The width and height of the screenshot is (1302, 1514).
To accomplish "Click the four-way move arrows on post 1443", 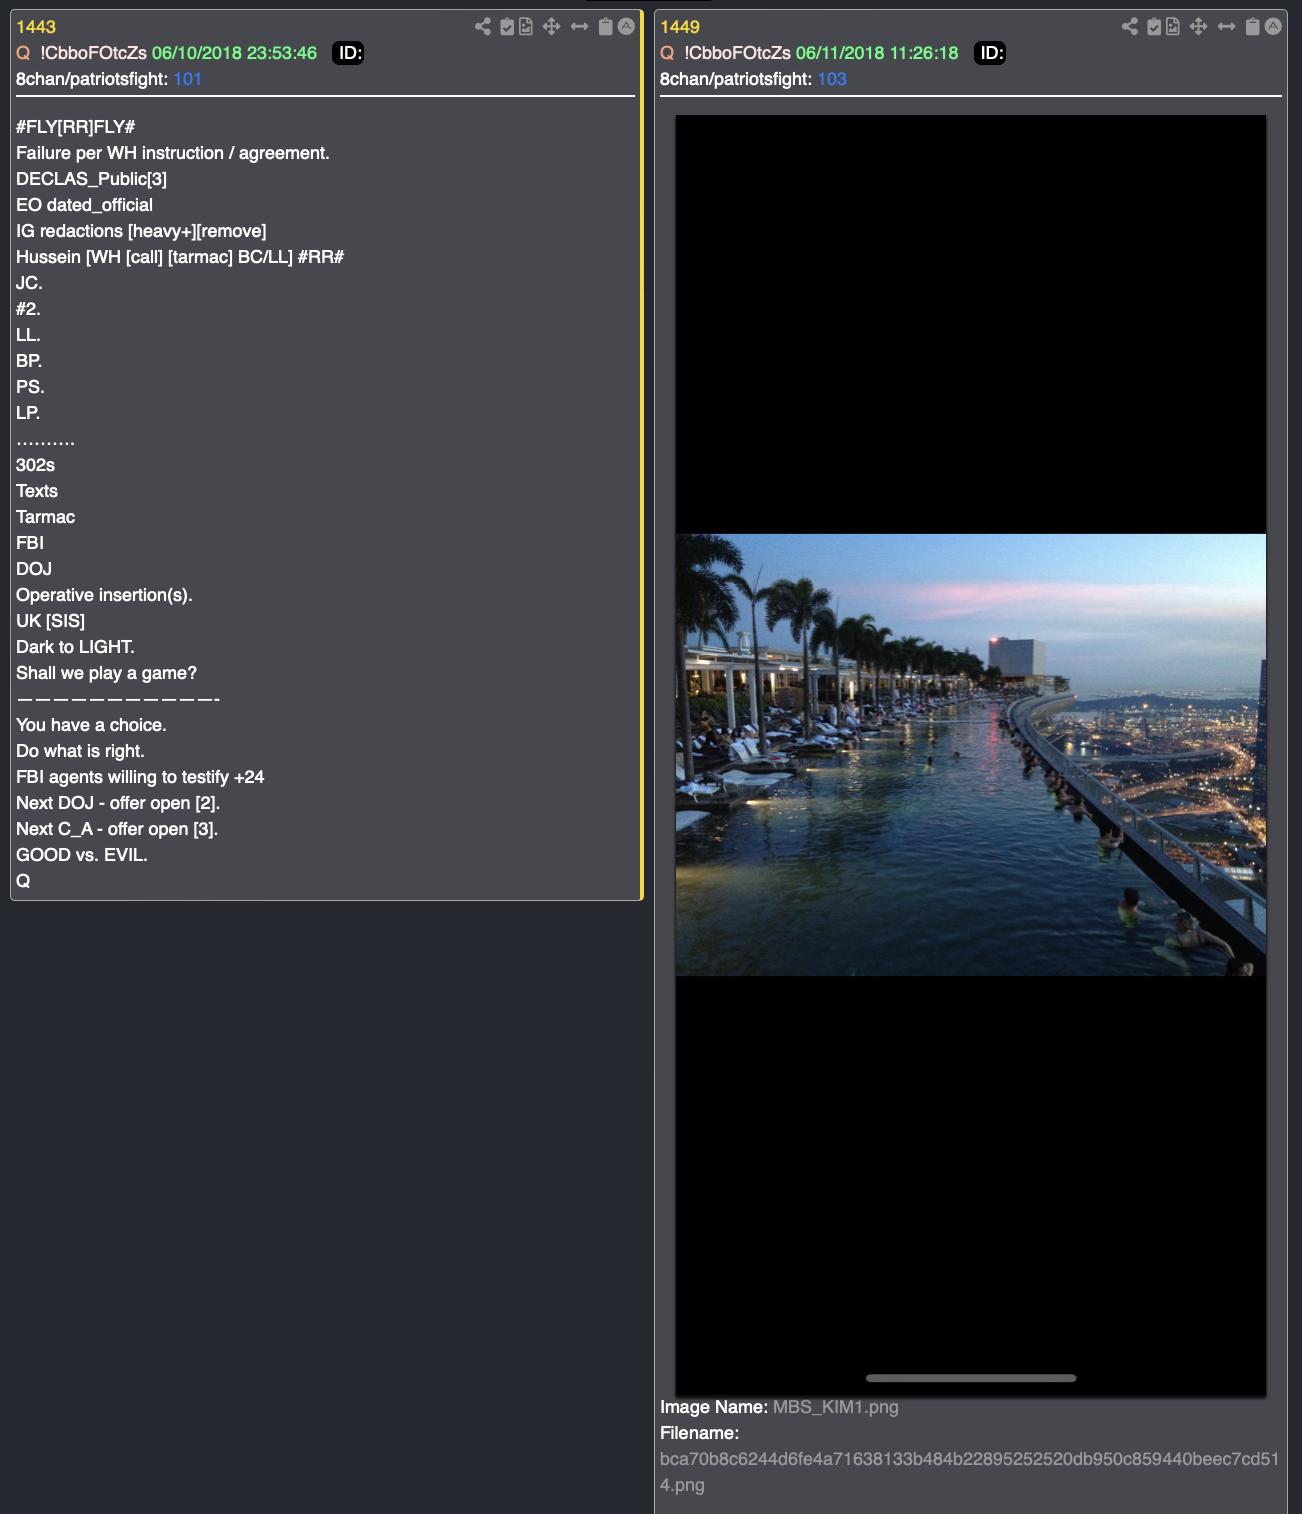I will point(551,27).
